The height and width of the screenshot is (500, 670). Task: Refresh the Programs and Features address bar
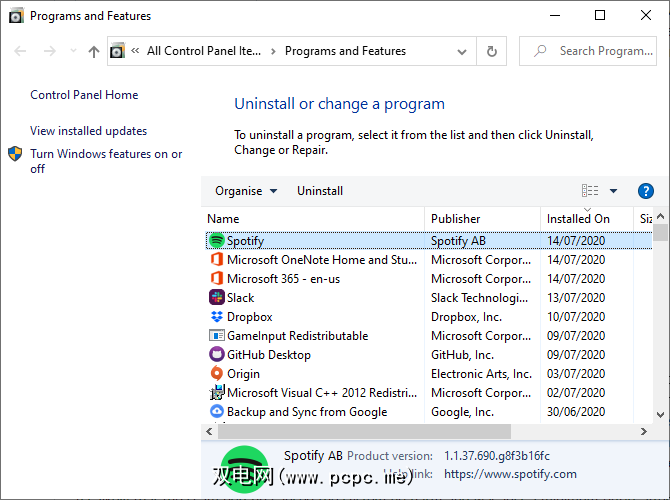(492, 51)
